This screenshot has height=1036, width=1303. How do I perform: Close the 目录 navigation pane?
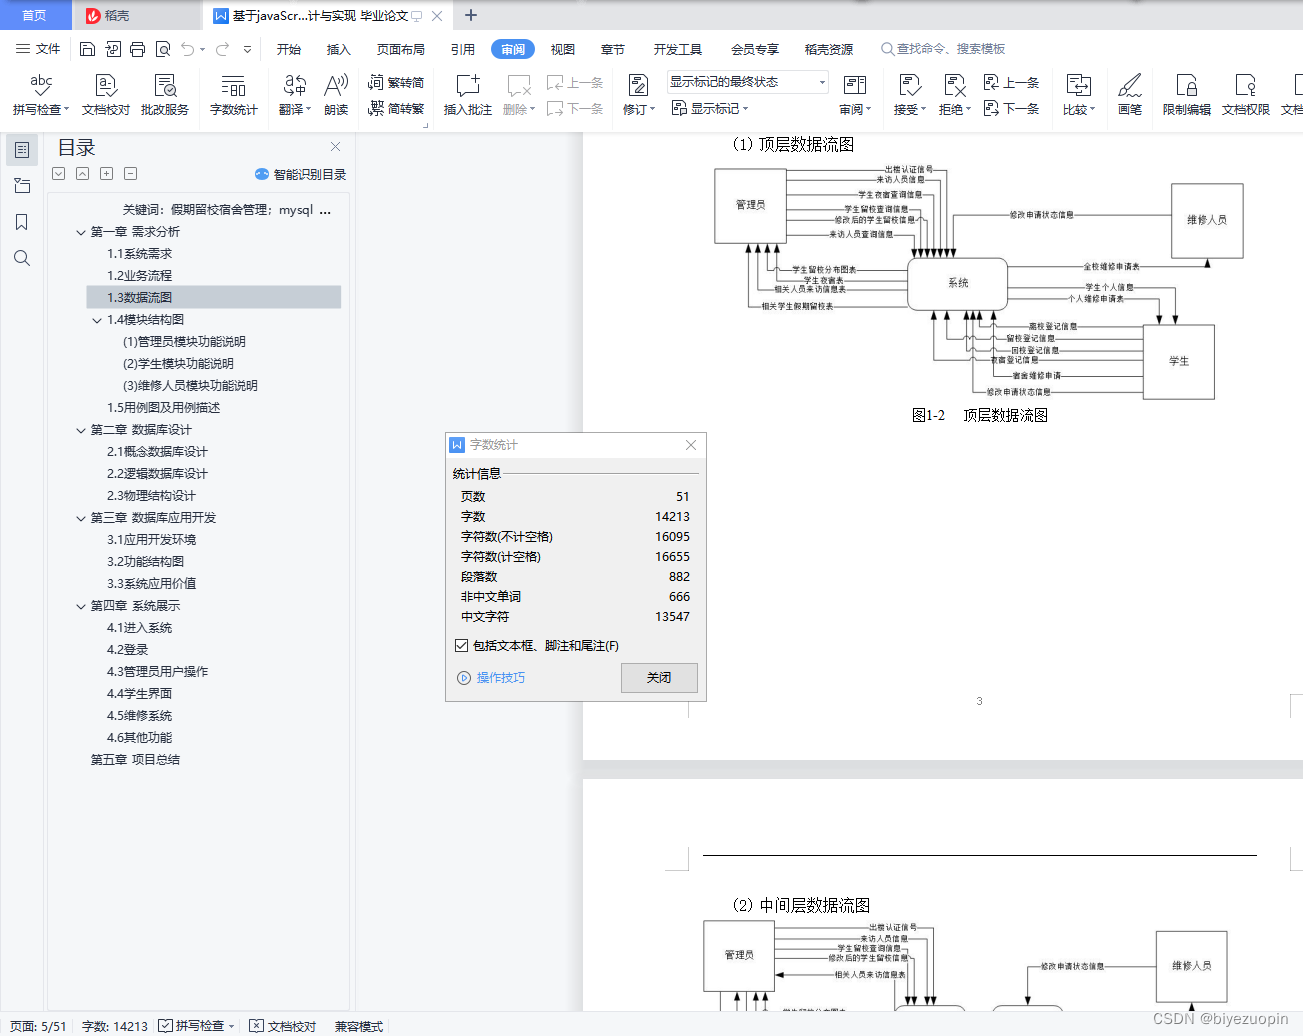point(336,147)
